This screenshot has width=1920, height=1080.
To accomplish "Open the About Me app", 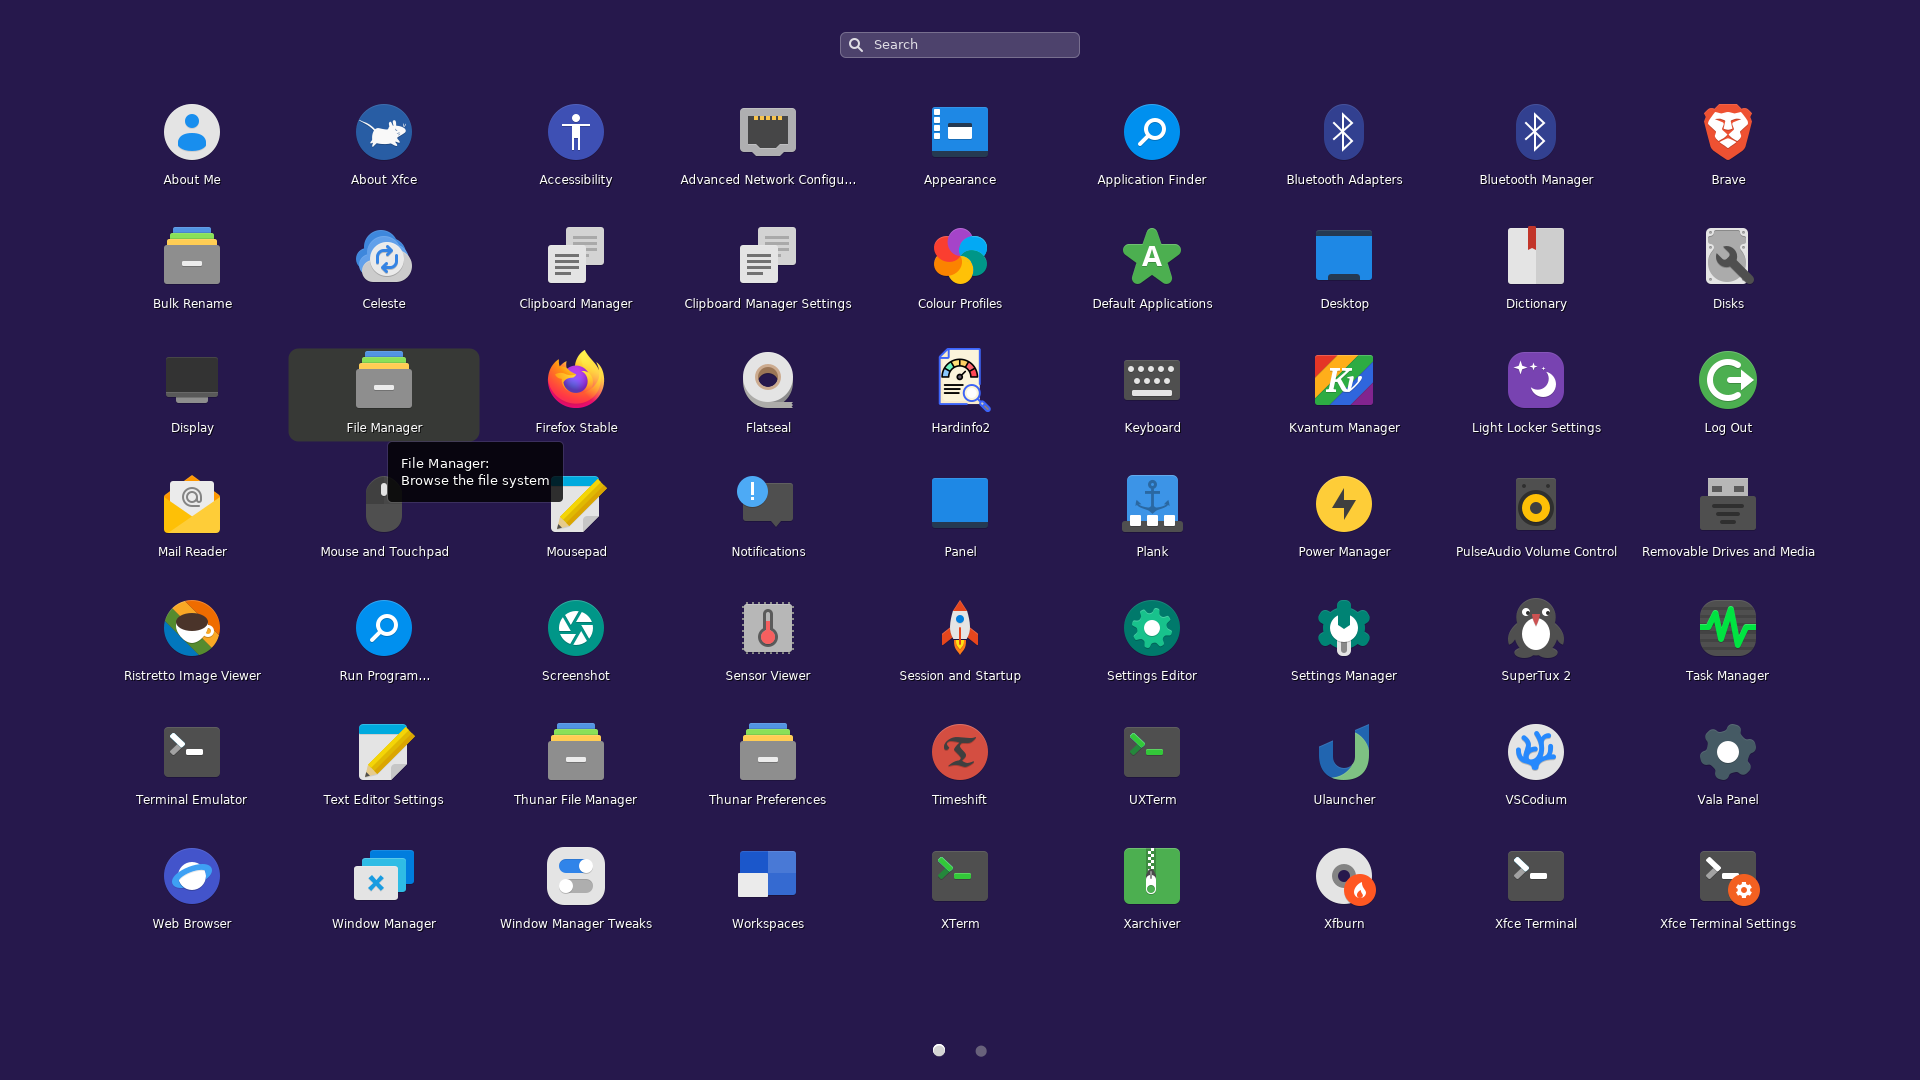I will point(192,146).
